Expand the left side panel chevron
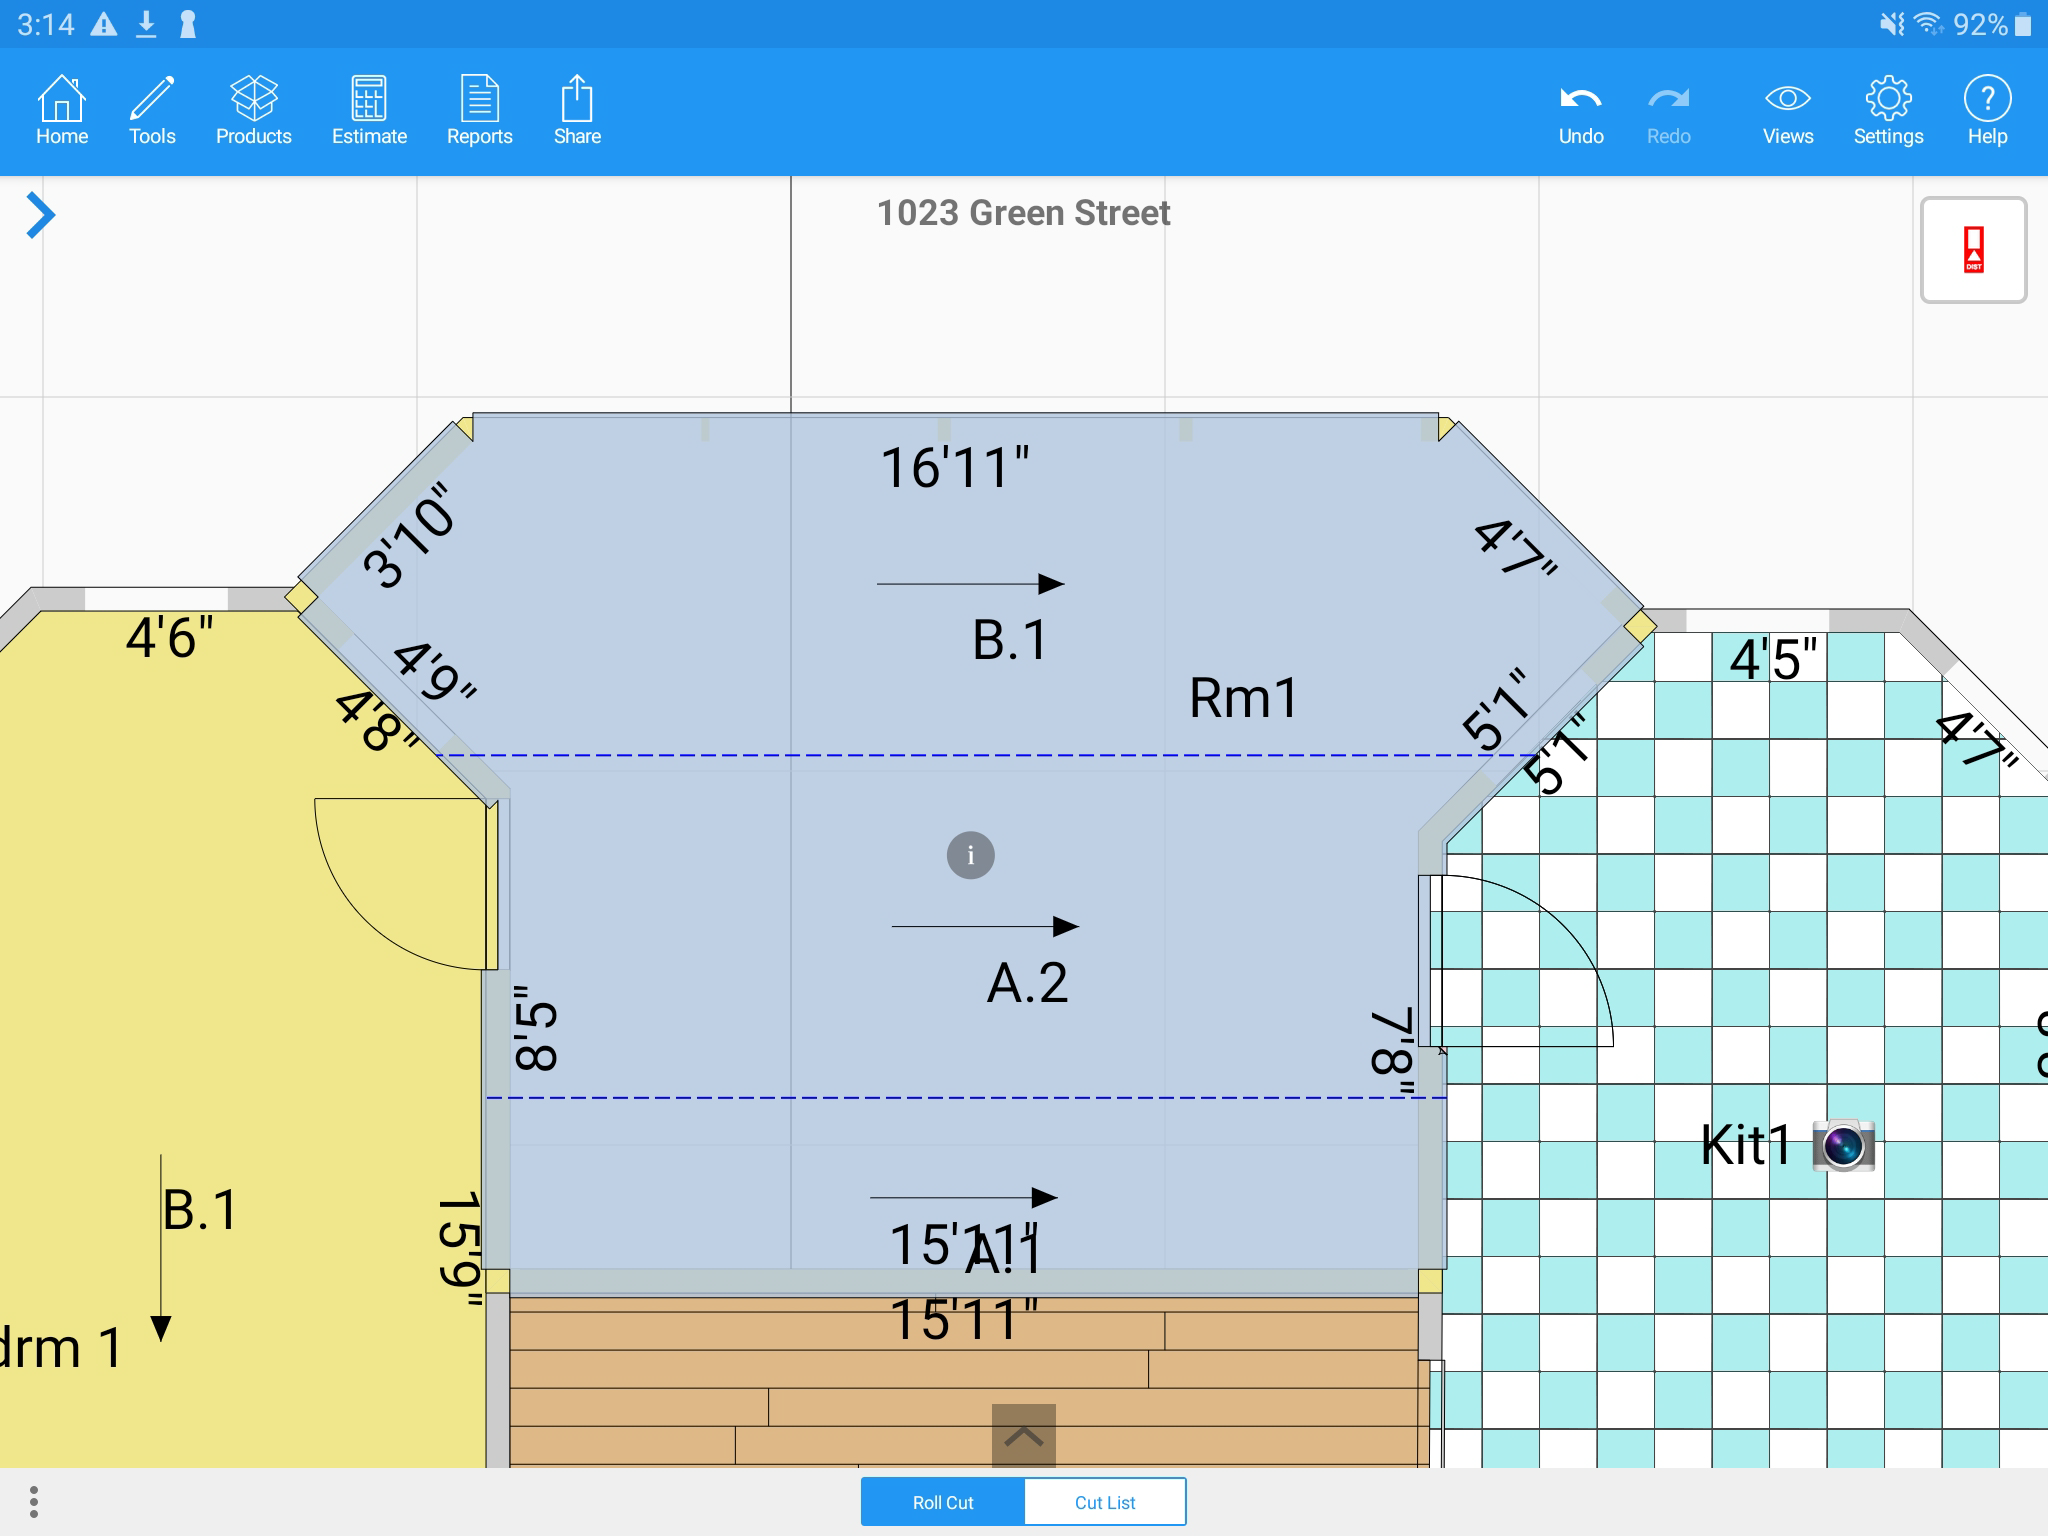 tap(40, 215)
